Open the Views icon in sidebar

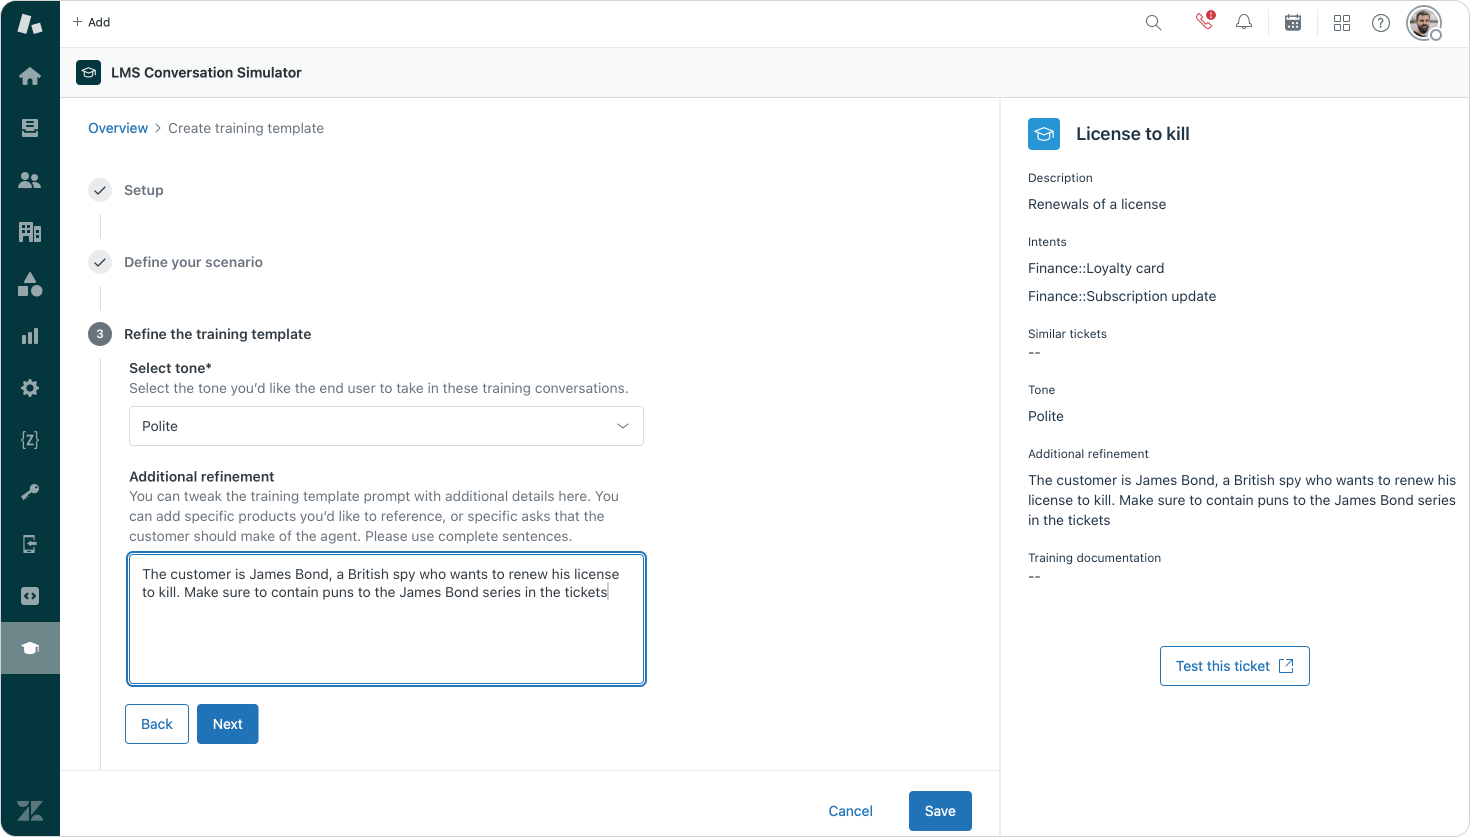coord(30,128)
